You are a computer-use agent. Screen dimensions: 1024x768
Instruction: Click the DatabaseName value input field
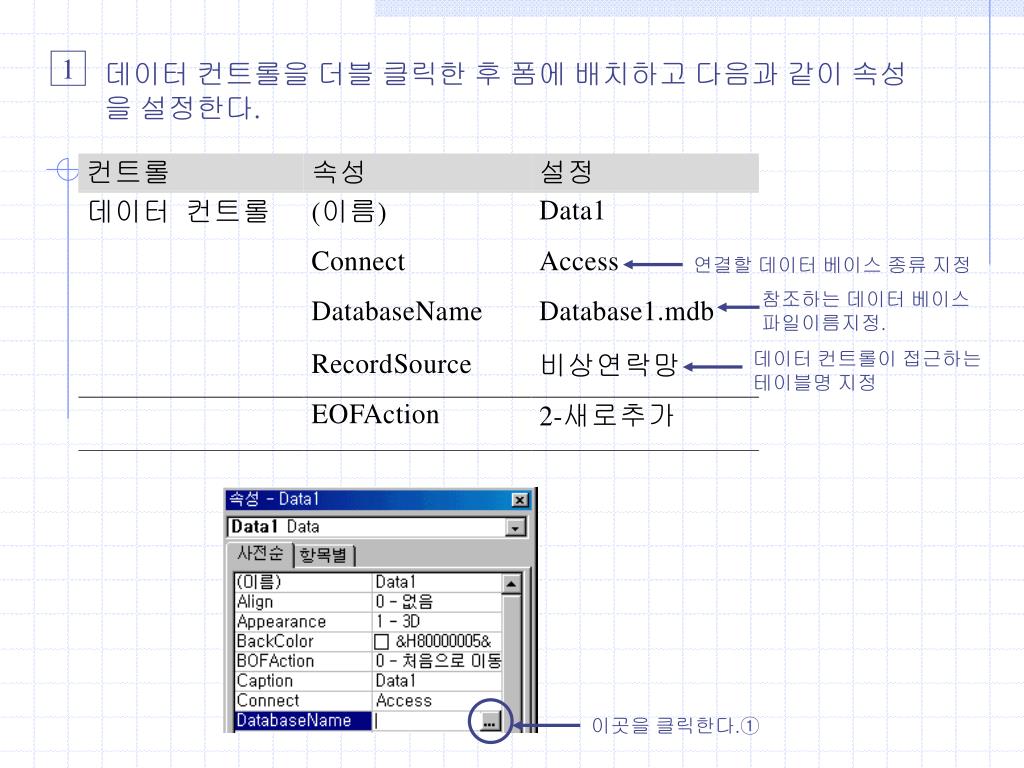[x=426, y=721]
